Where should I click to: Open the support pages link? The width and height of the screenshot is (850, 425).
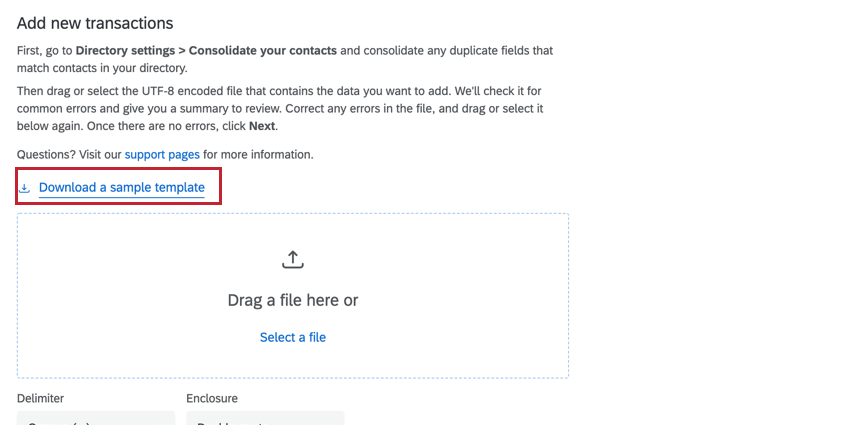click(162, 155)
